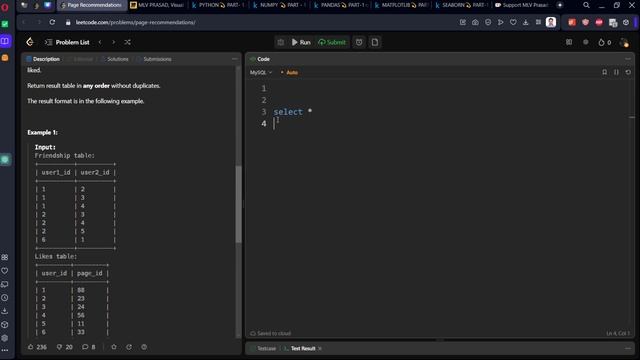The image size is (640, 360).
Task: Click in the code editor line 4
Action: 449,123
